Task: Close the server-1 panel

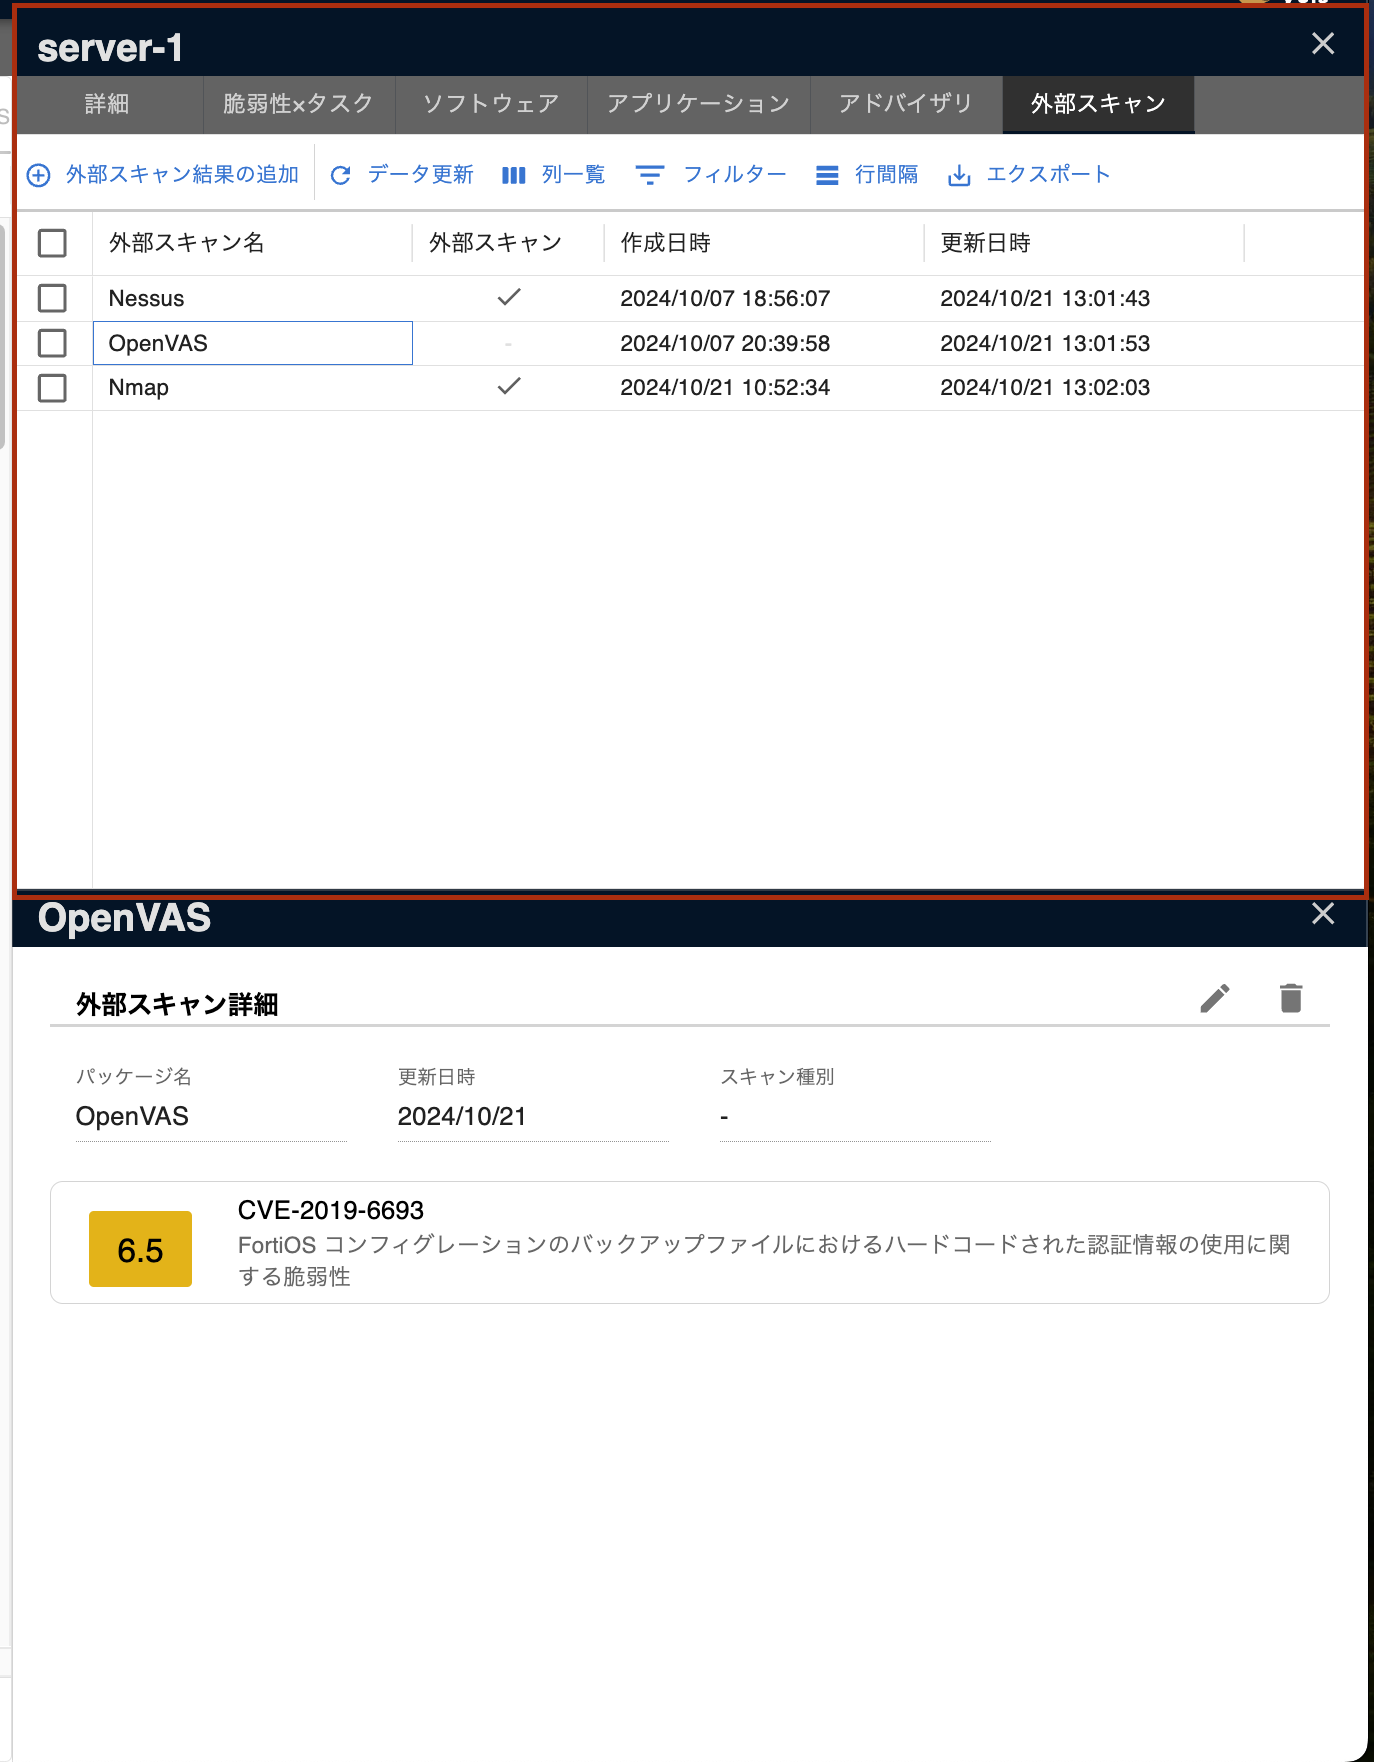Action: (x=1323, y=44)
